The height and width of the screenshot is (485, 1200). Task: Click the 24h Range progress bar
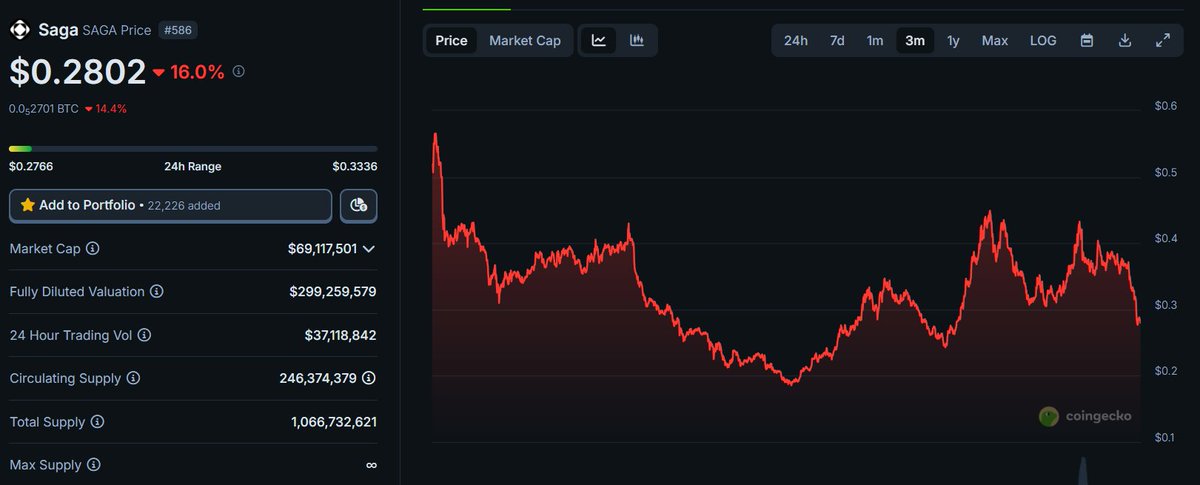[193, 148]
